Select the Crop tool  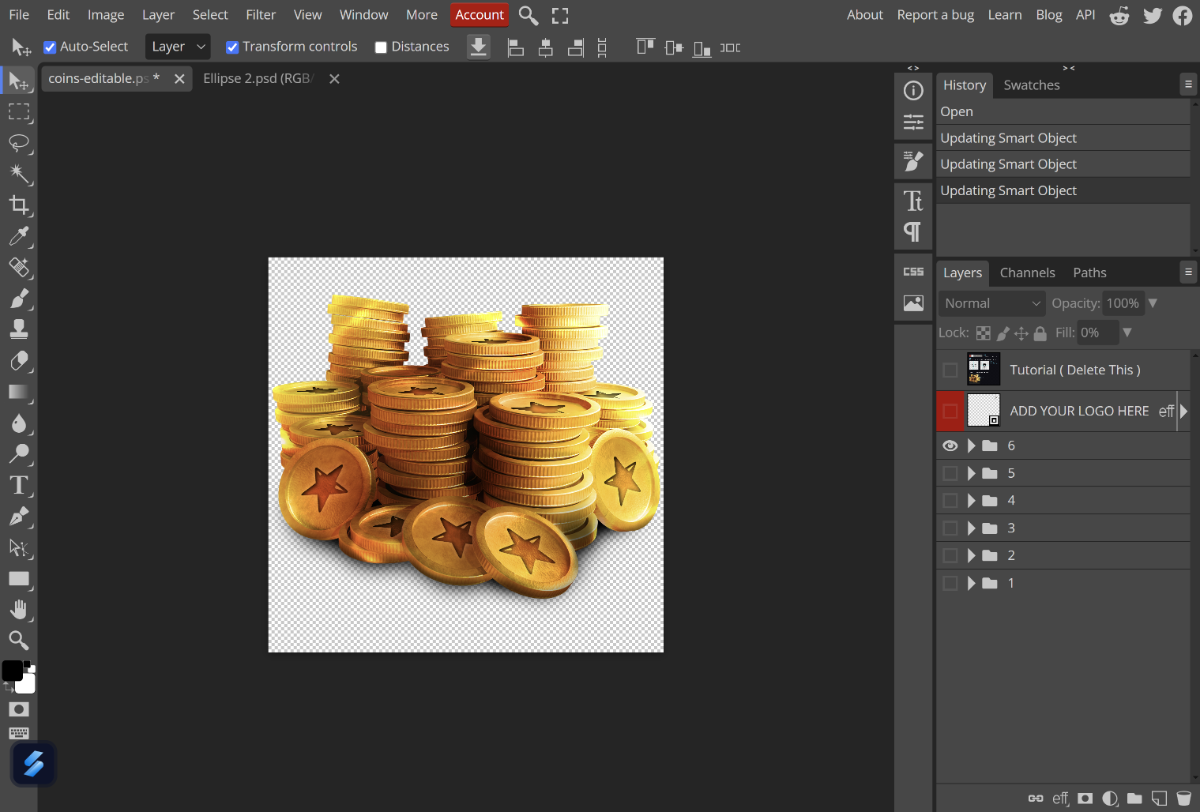pyautogui.click(x=18, y=205)
